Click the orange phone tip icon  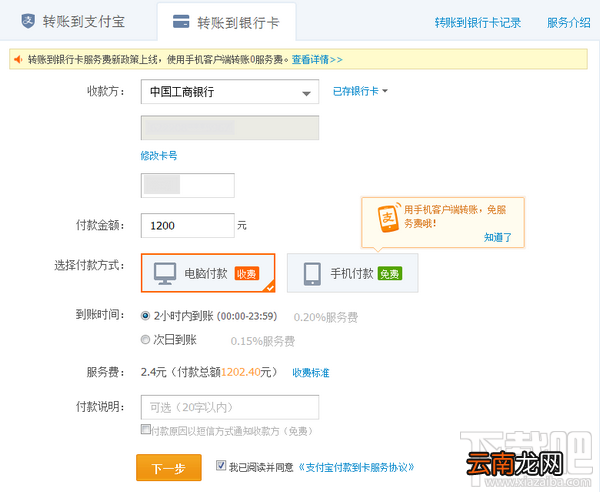pyautogui.click(x=388, y=218)
